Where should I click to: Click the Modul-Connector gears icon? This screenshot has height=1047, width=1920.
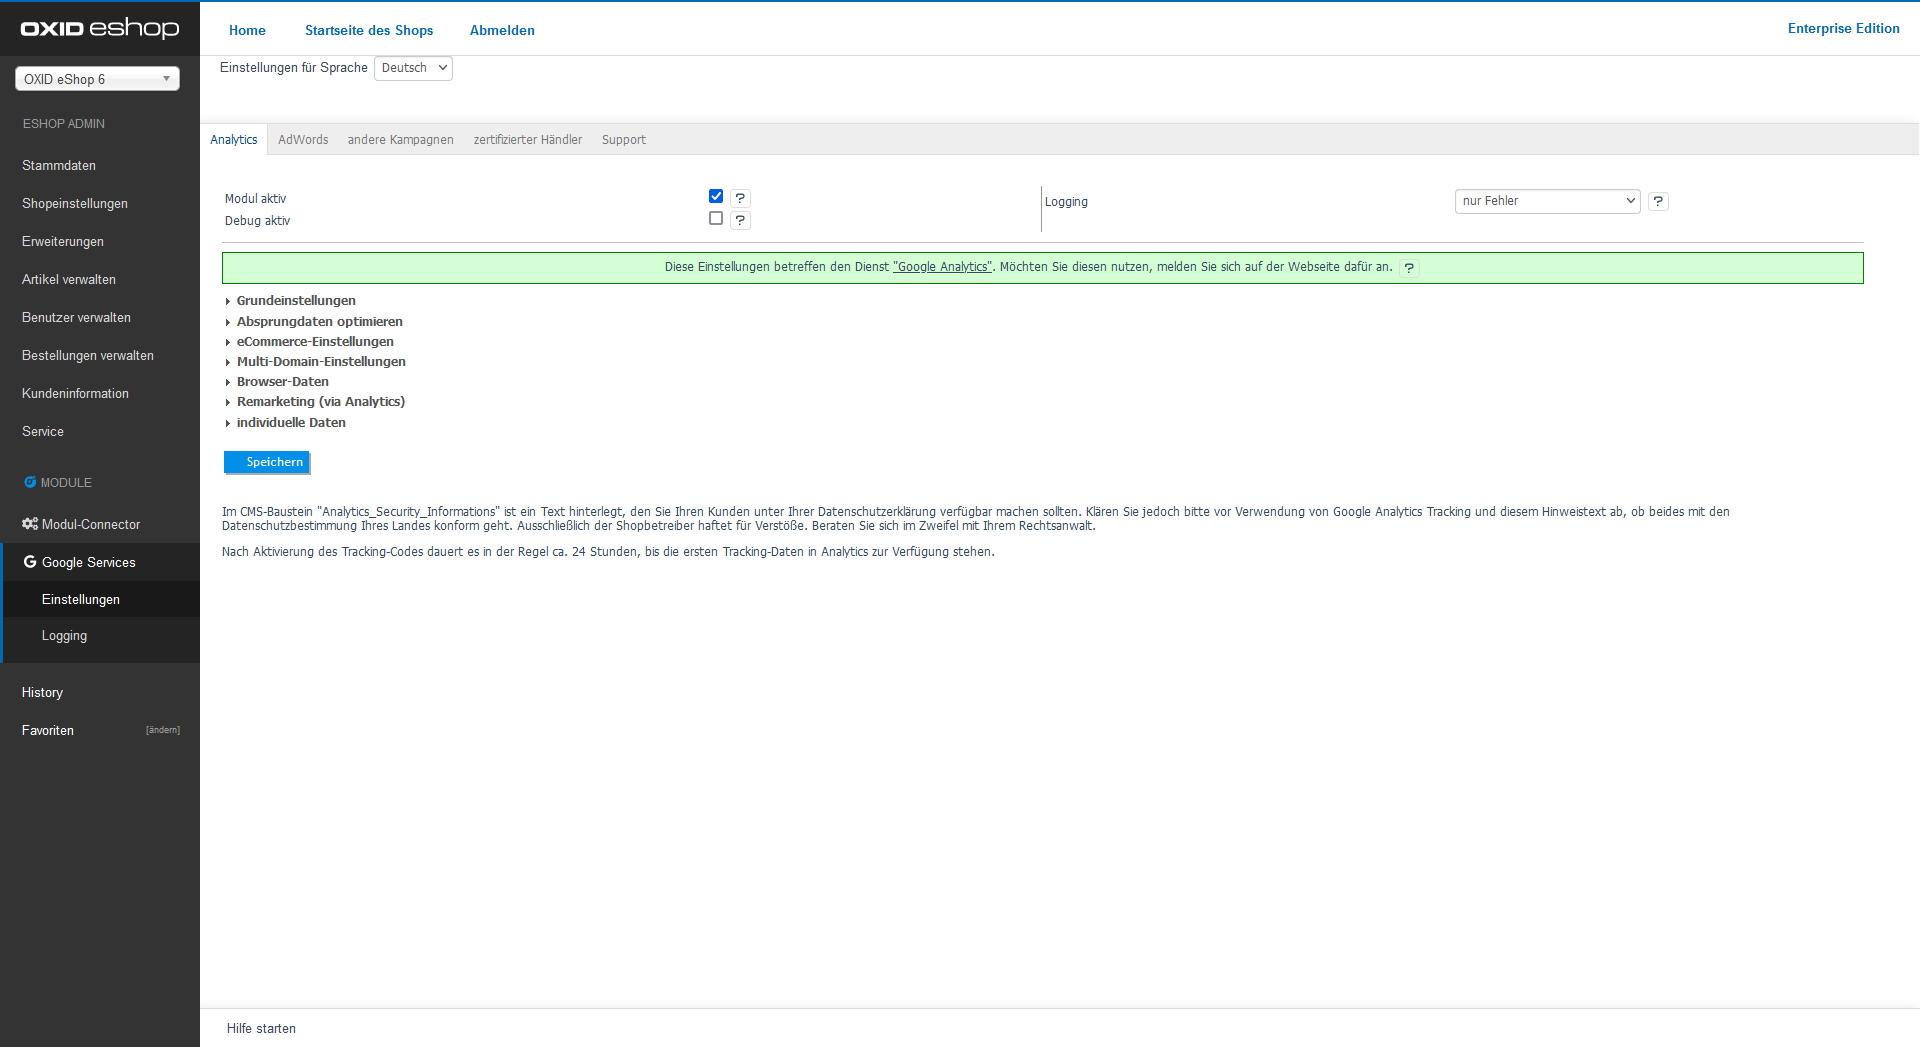coord(30,524)
